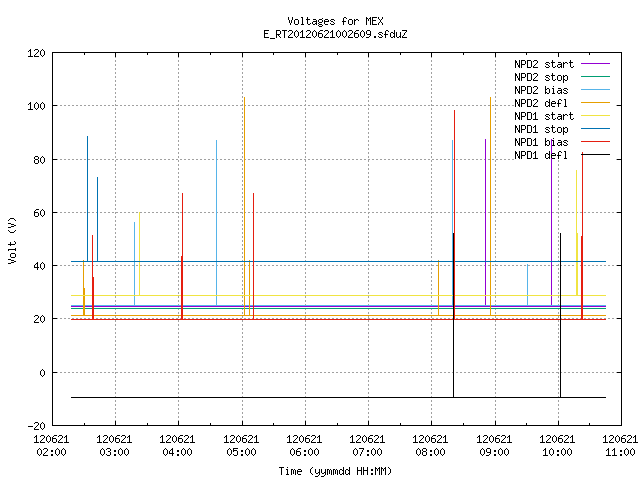Click the 'NPD1 stop' legend label
This screenshot has width=640, height=480.
click(x=541, y=129)
